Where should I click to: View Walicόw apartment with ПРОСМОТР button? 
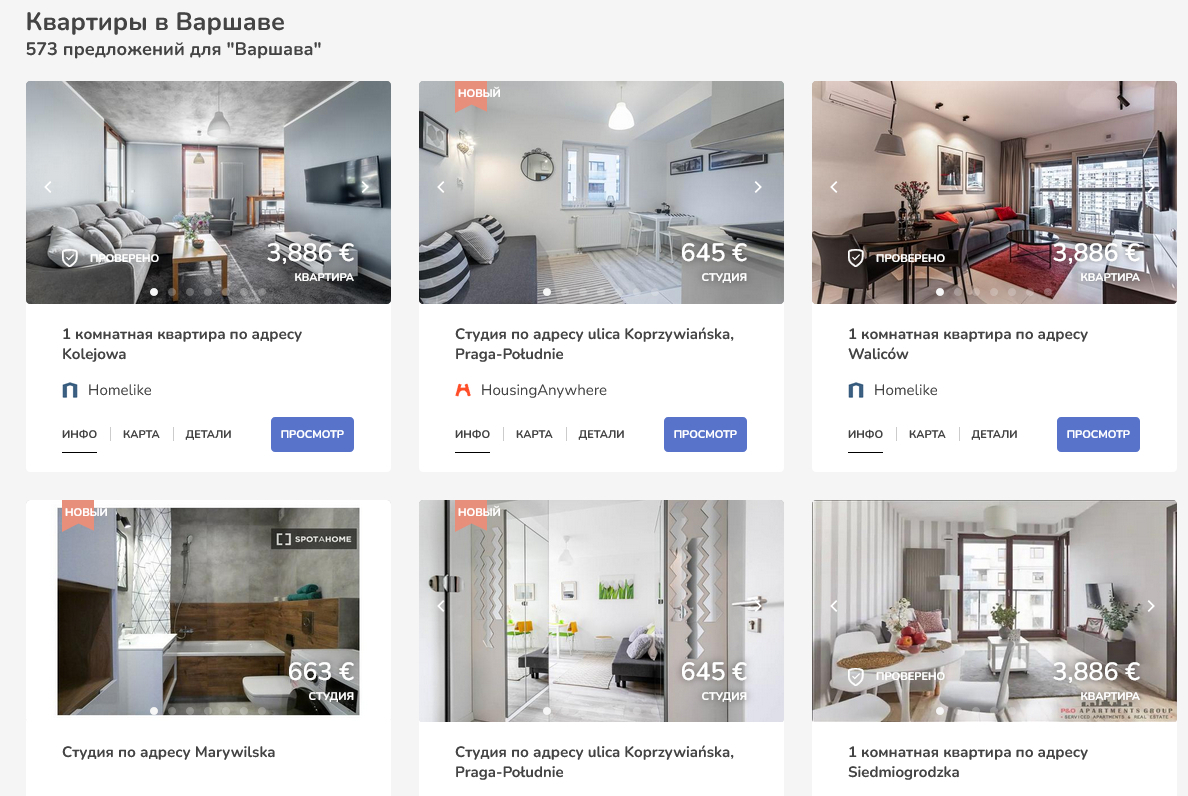[1098, 434]
